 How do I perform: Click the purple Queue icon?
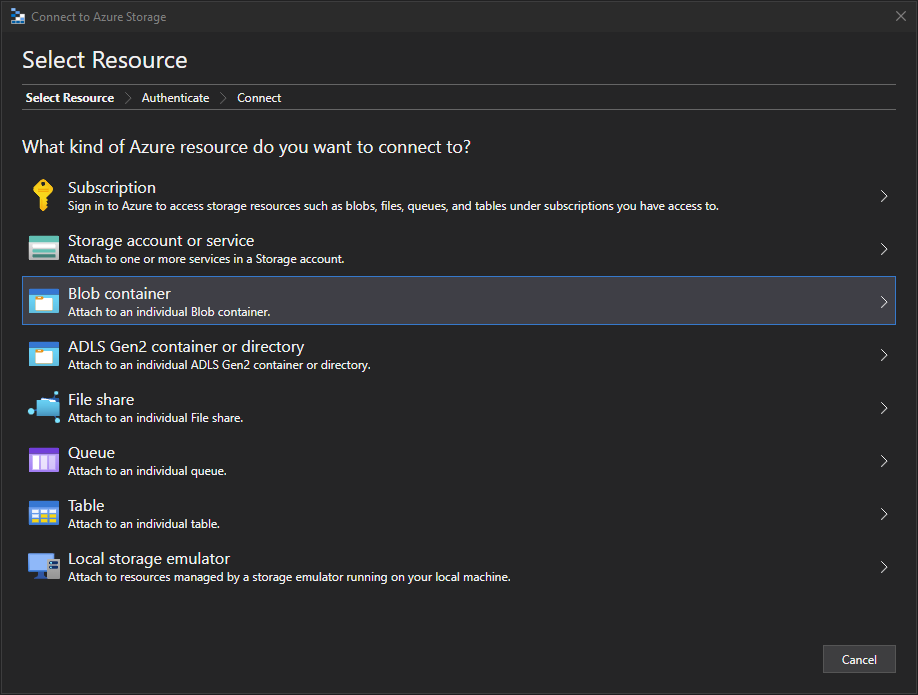click(x=44, y=460)
